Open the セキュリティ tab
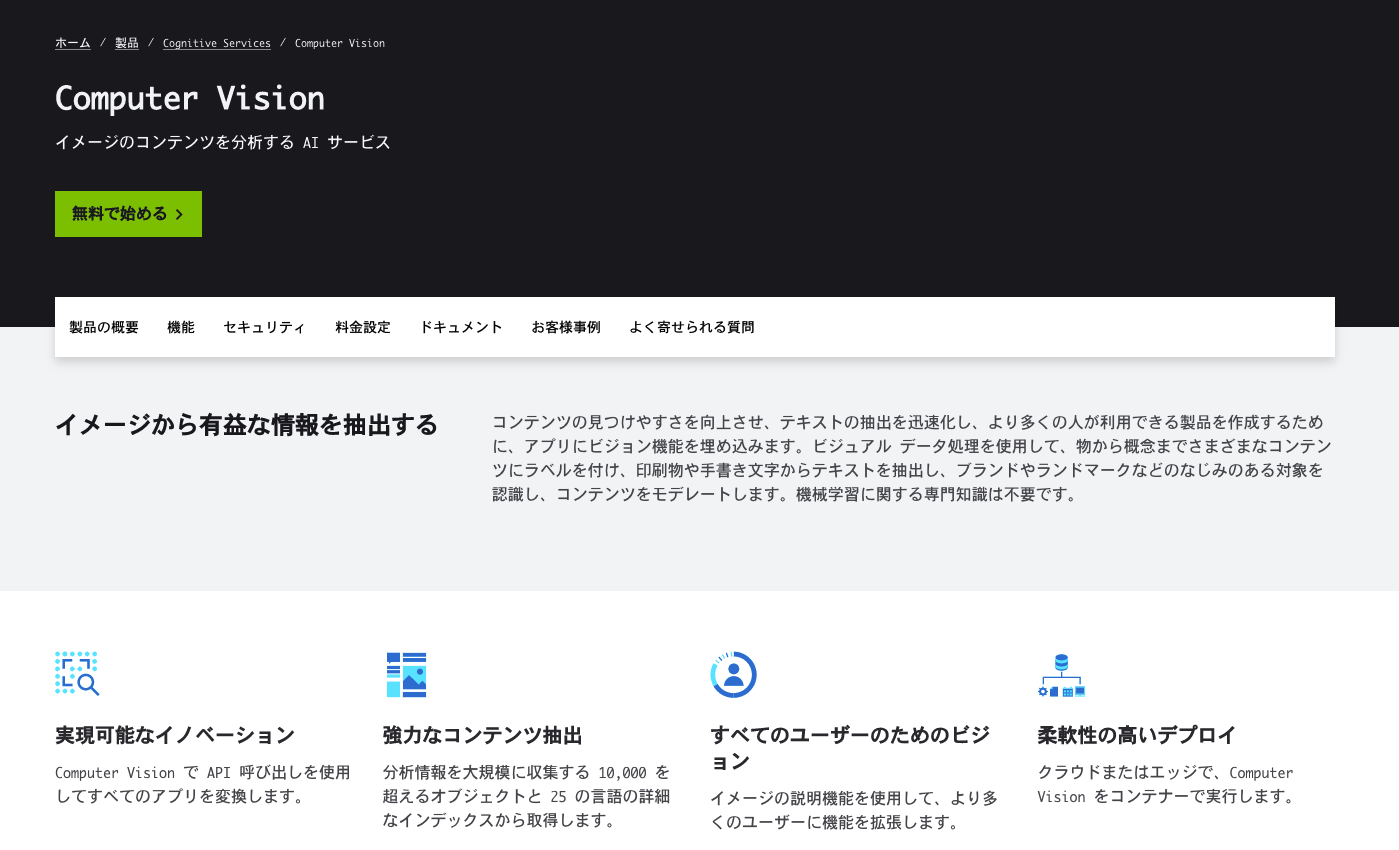Screen dimensions: 1399x850 click(265, 327)
